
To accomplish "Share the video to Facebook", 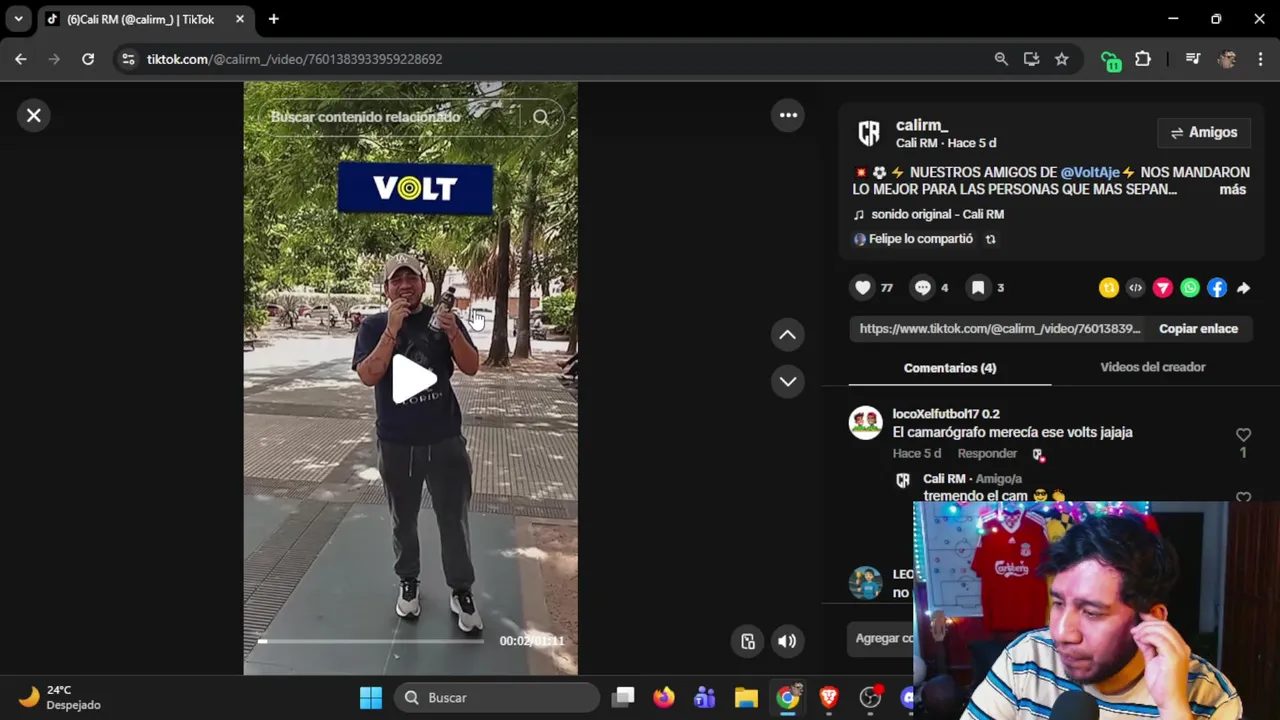I will (x=1216, y=288).
